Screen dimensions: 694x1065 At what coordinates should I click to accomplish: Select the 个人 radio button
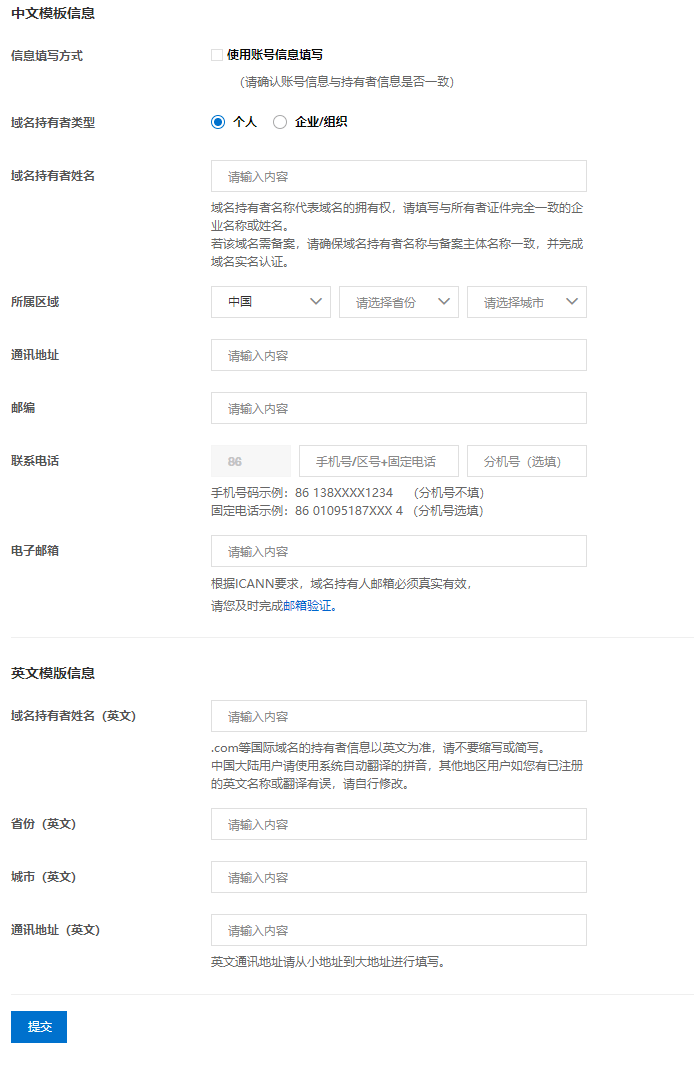click(218, 122)
